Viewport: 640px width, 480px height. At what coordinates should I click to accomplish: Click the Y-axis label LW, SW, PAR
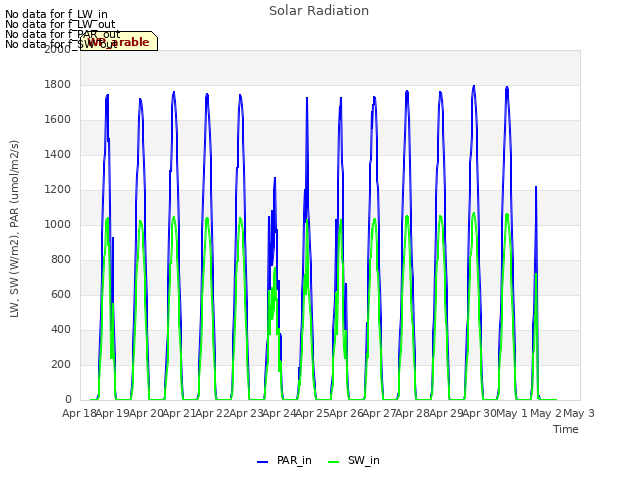14,229
